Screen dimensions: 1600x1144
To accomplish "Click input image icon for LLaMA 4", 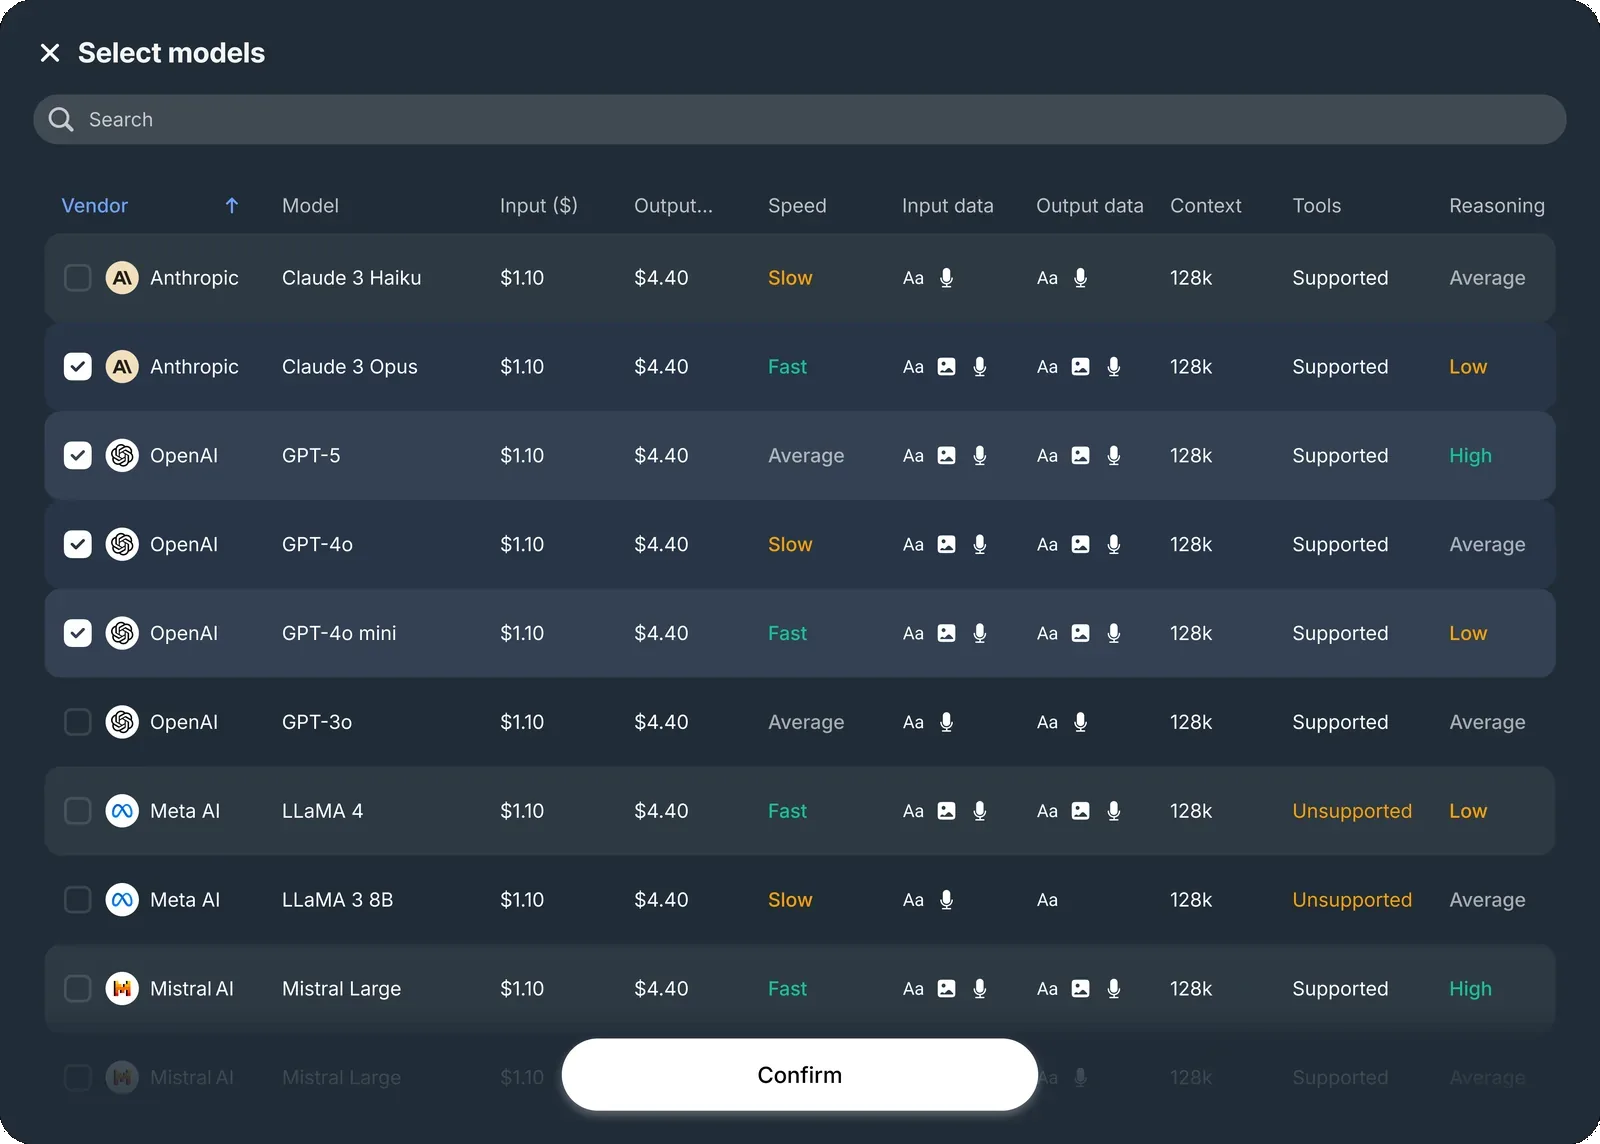I will [947, 811].
